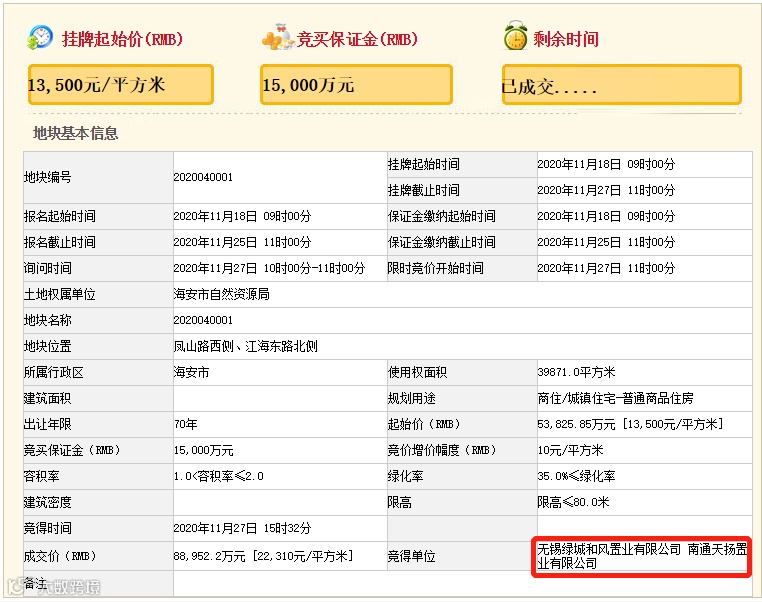Click the 竞买保证金(RMB) heading
The width and height of the screenshot is (762, 602).
point(357,39)
